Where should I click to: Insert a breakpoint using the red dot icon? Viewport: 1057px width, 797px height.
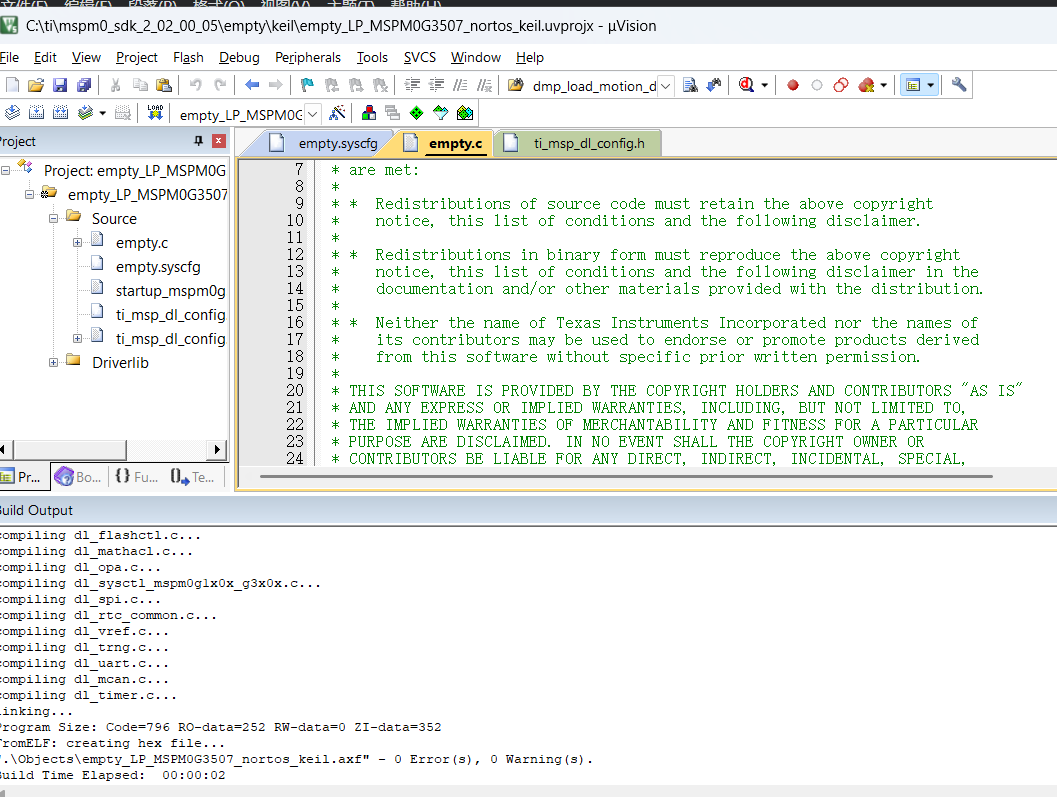pos(793,85)
